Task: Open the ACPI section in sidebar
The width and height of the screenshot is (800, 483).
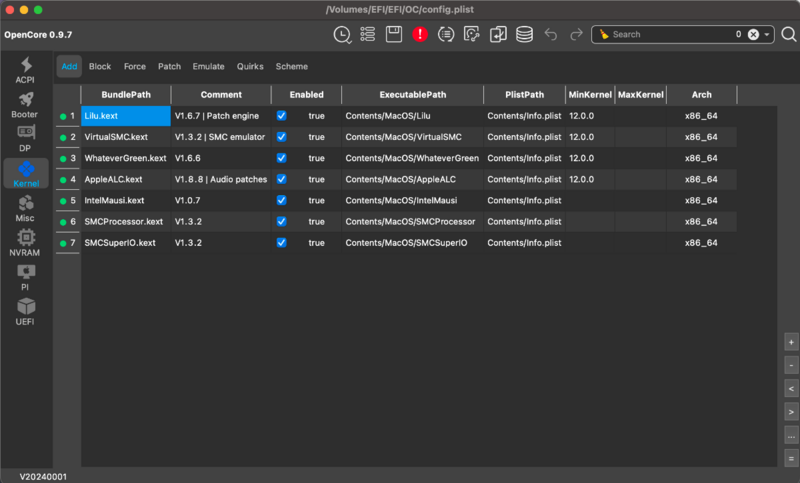Action: click(x=25, y=71)
